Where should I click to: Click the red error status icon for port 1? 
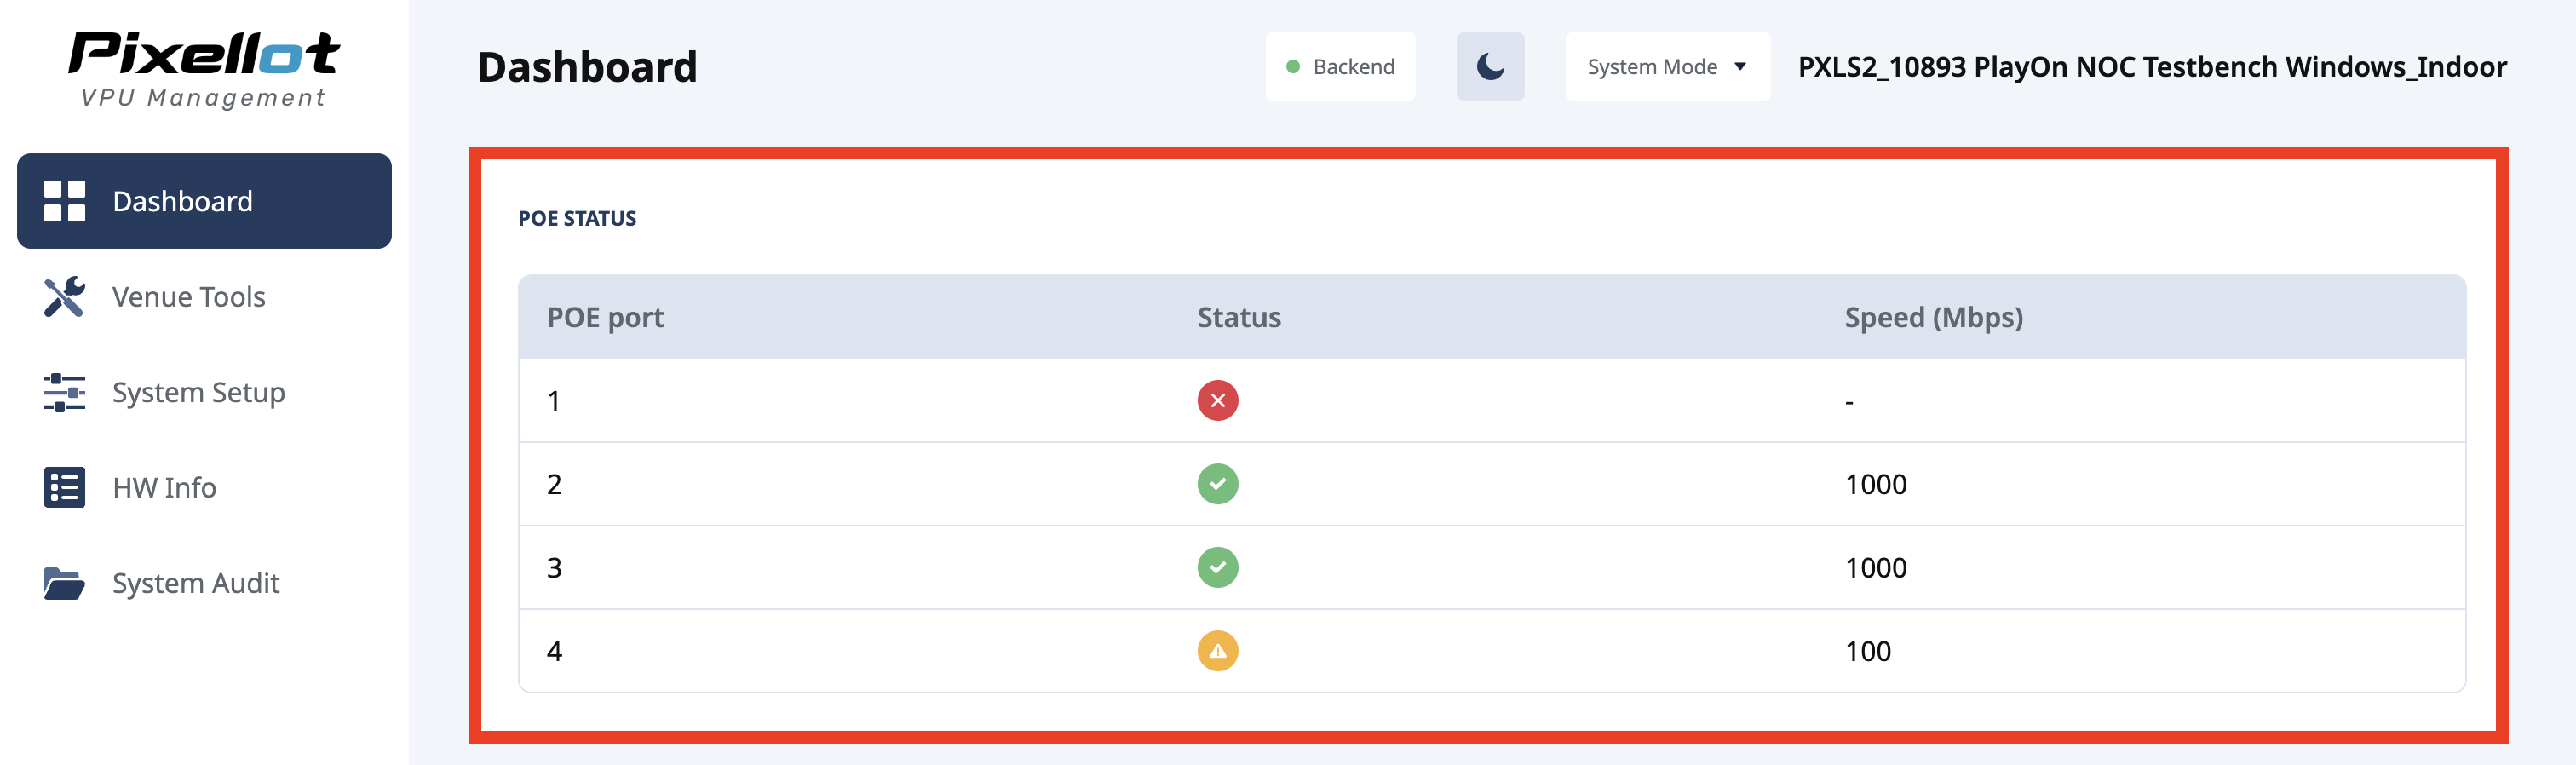[x=1217, y=401]
